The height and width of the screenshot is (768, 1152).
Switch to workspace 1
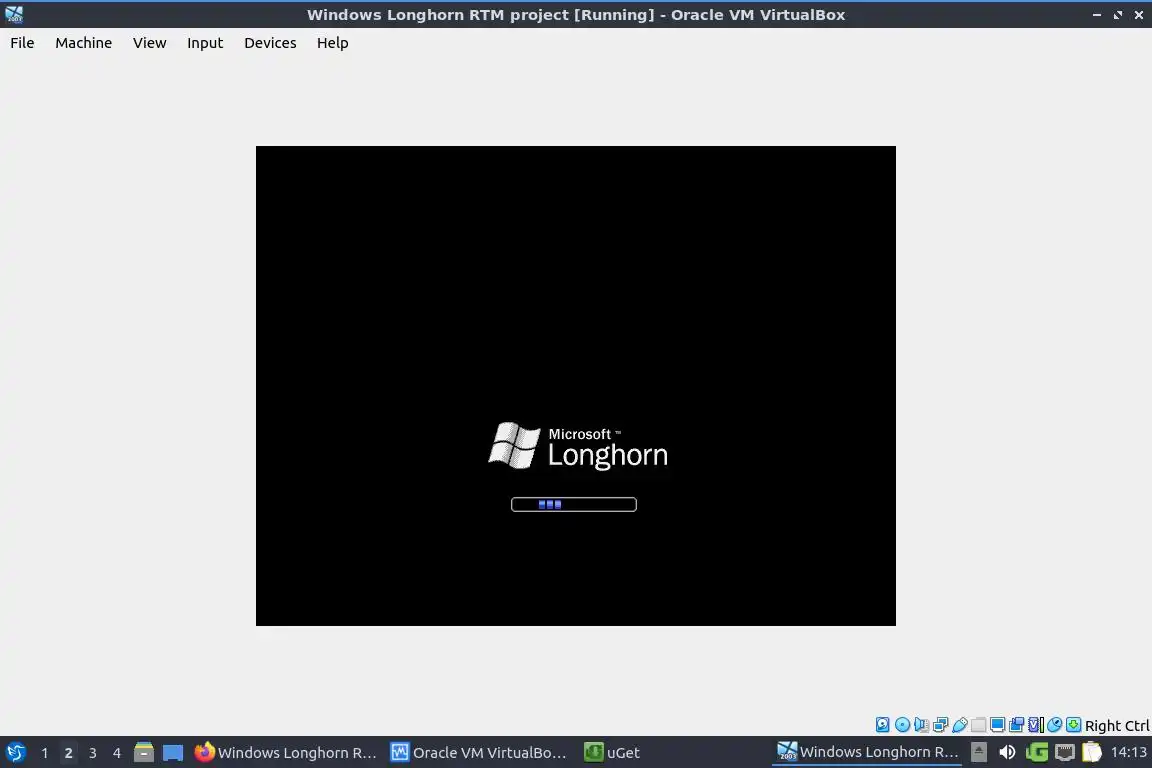click(44, 753)
